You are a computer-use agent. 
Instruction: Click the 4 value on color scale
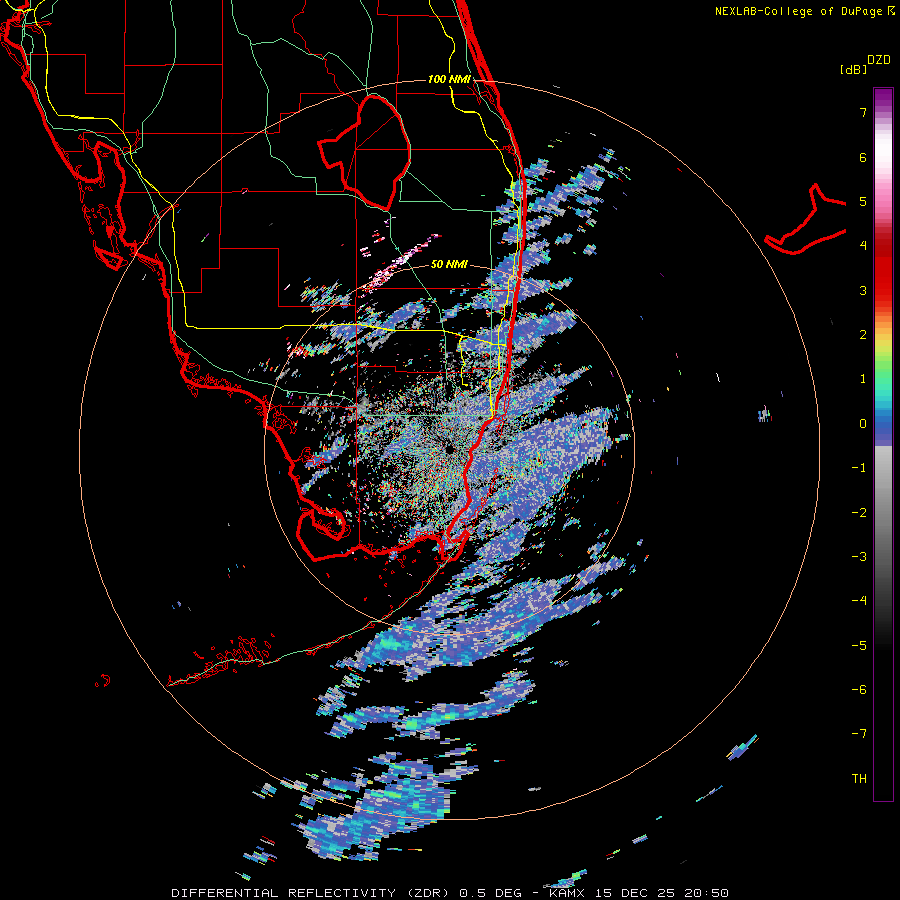click(863, 246)
